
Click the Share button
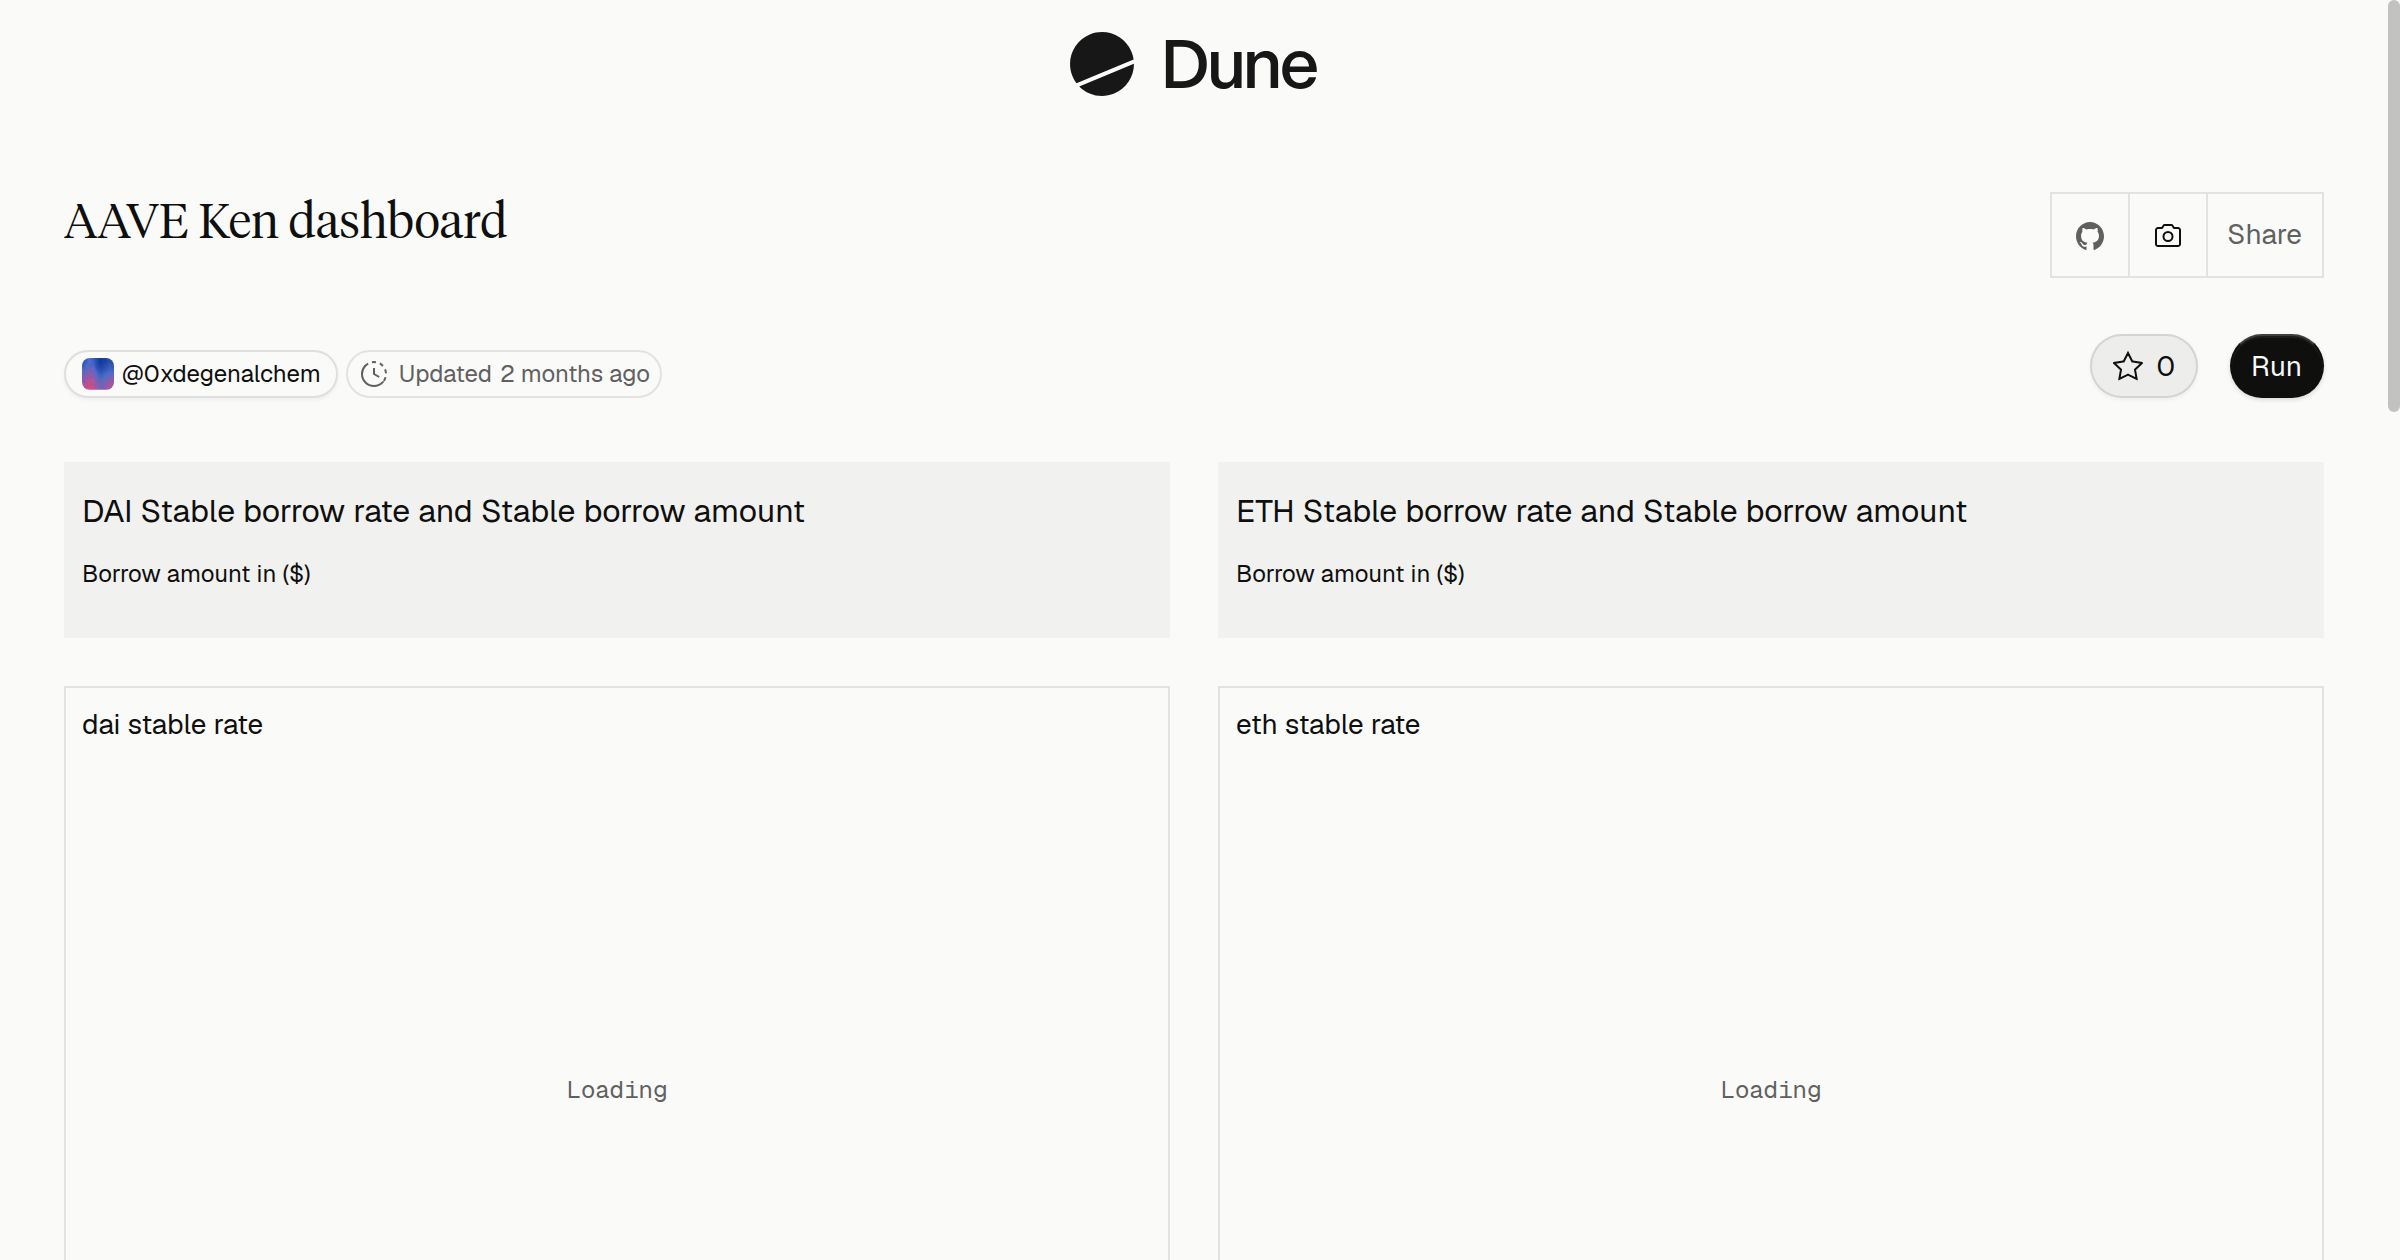tap(2264, 235)
